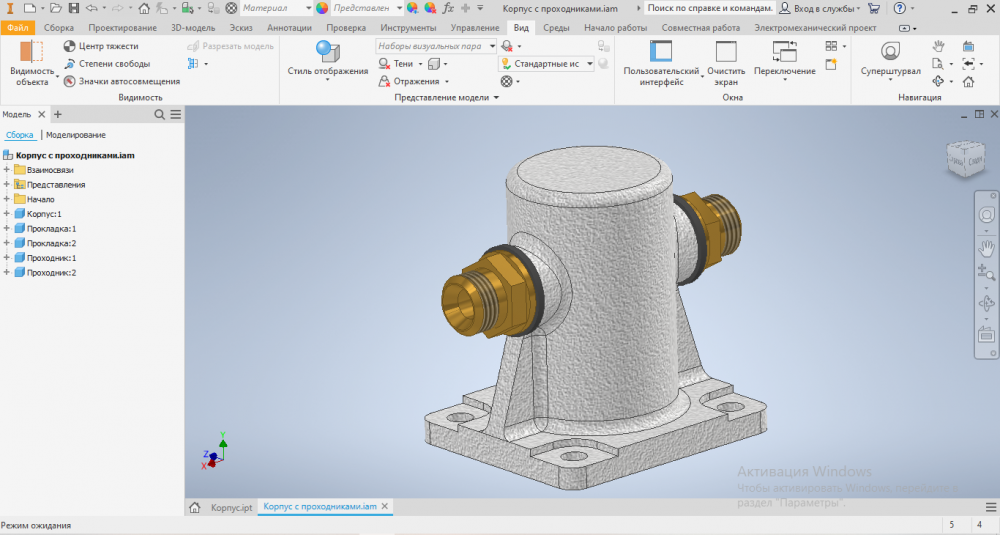Select Прокладка:2 in the model browser
The width and height of the screenshot is (1000, 535).
[x=51, y=243]
